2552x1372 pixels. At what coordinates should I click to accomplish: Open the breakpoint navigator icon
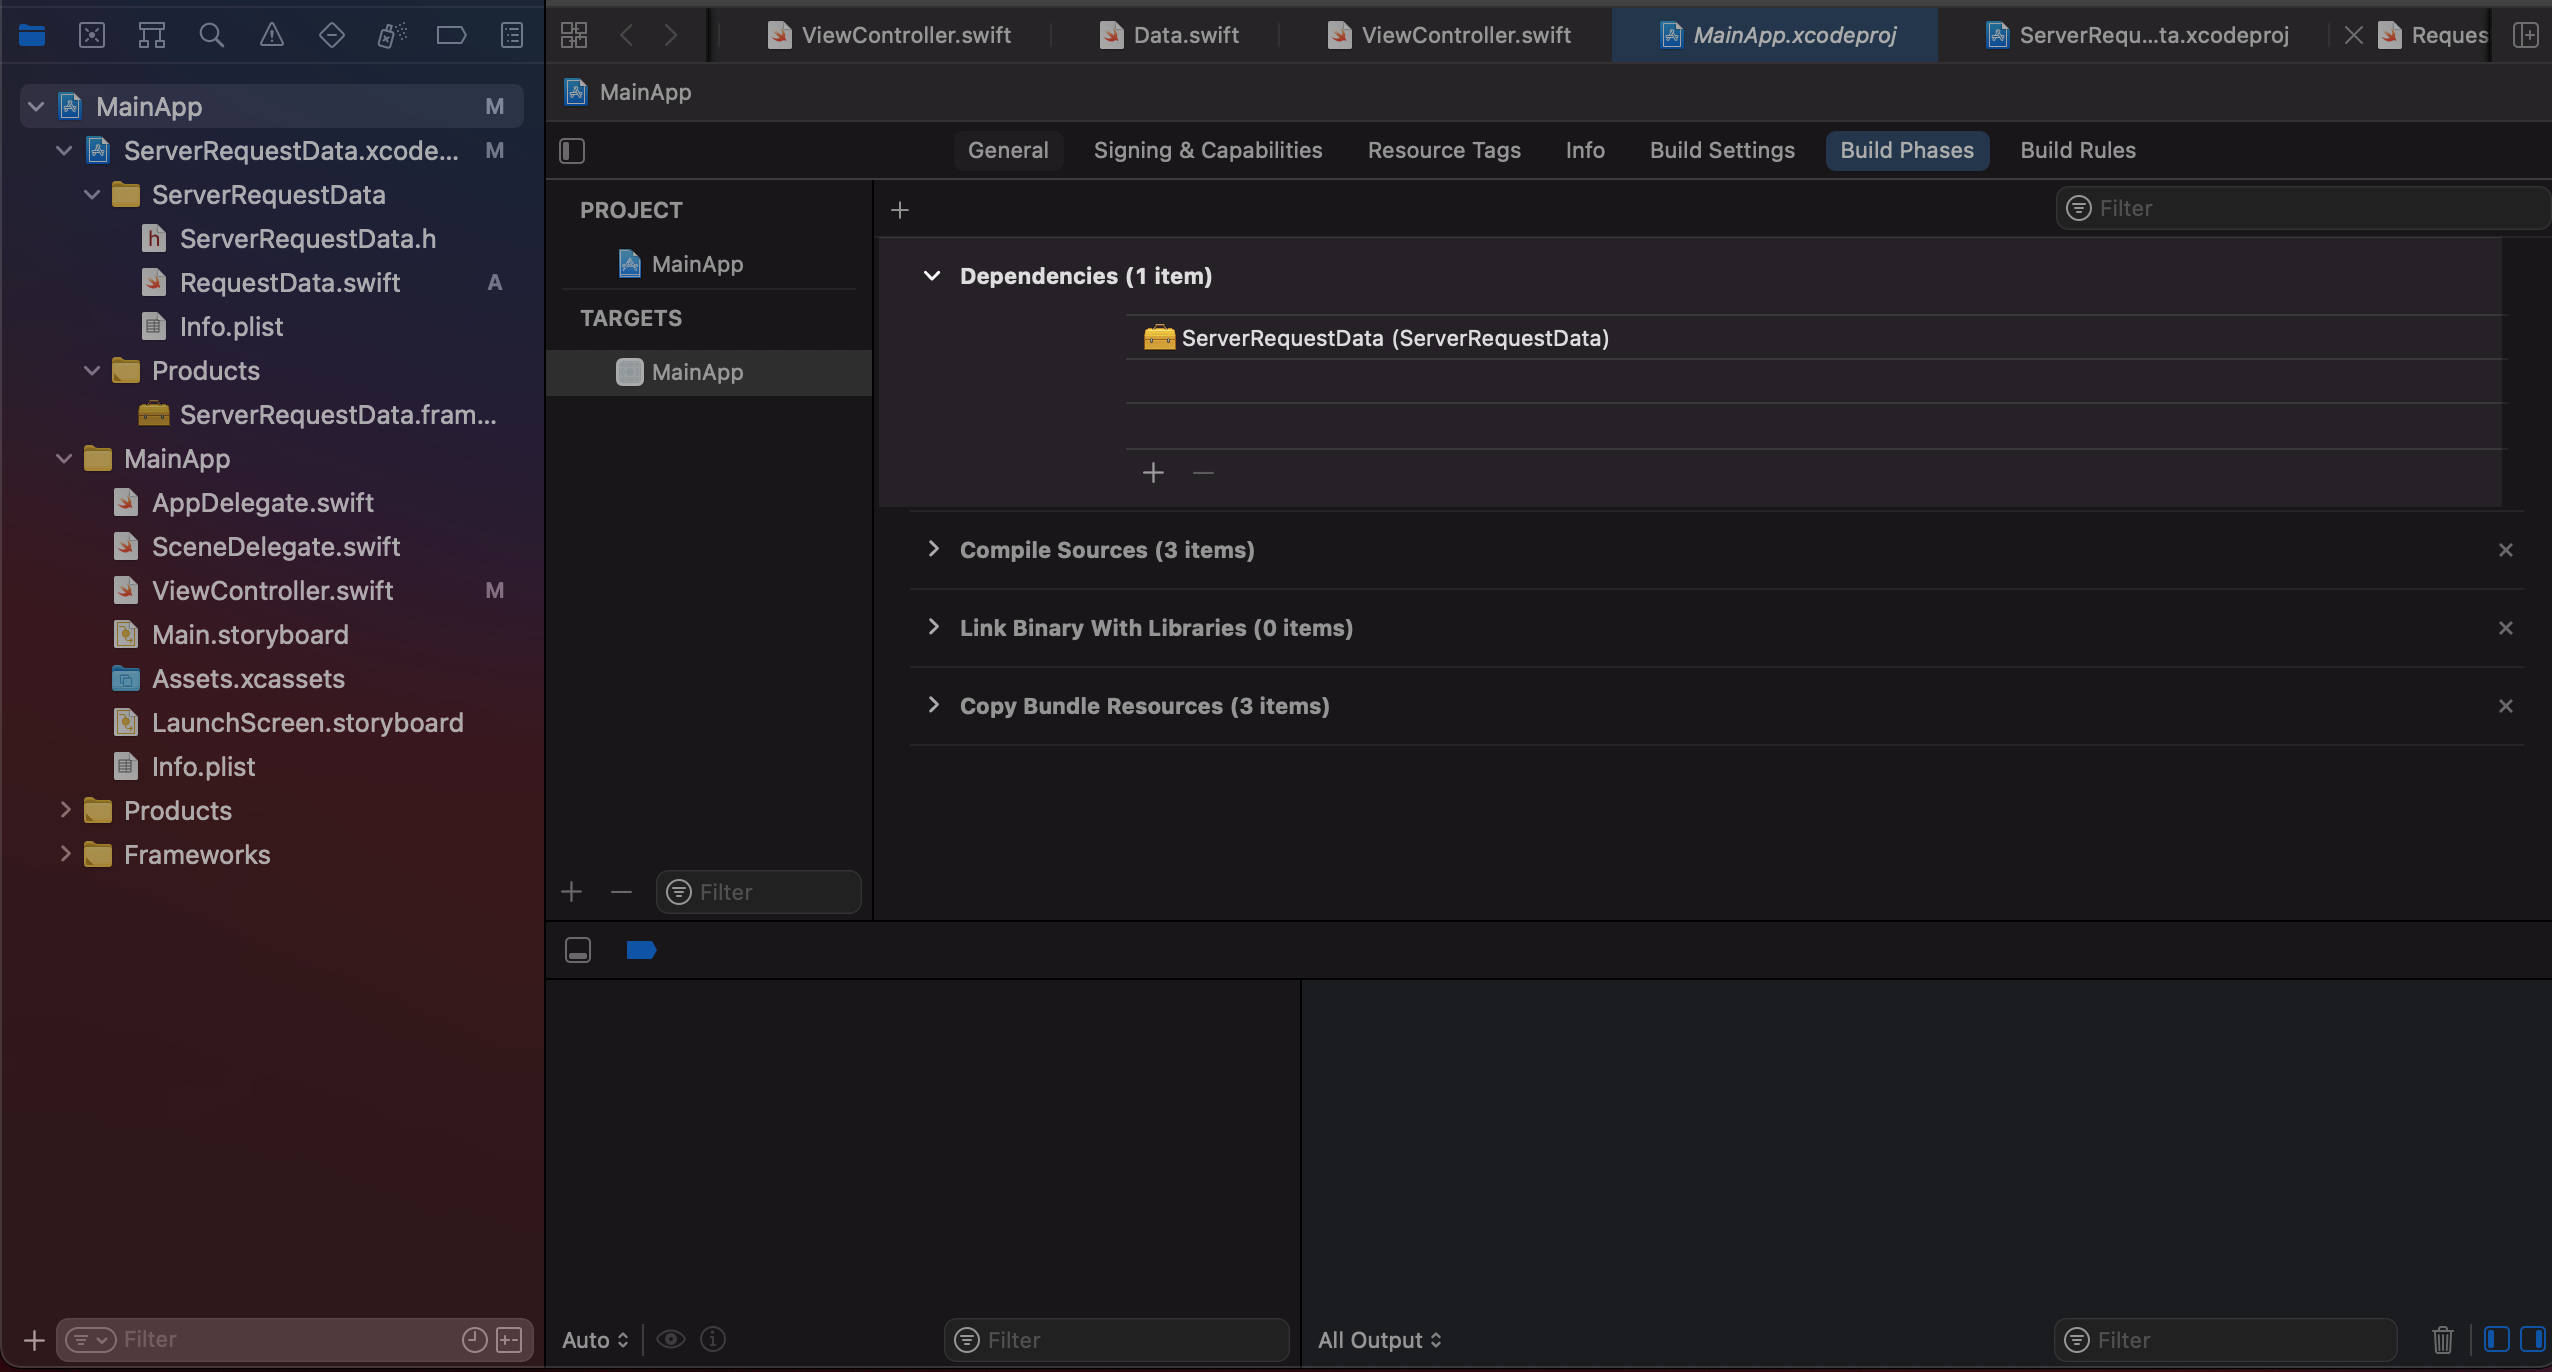[451, 36]
